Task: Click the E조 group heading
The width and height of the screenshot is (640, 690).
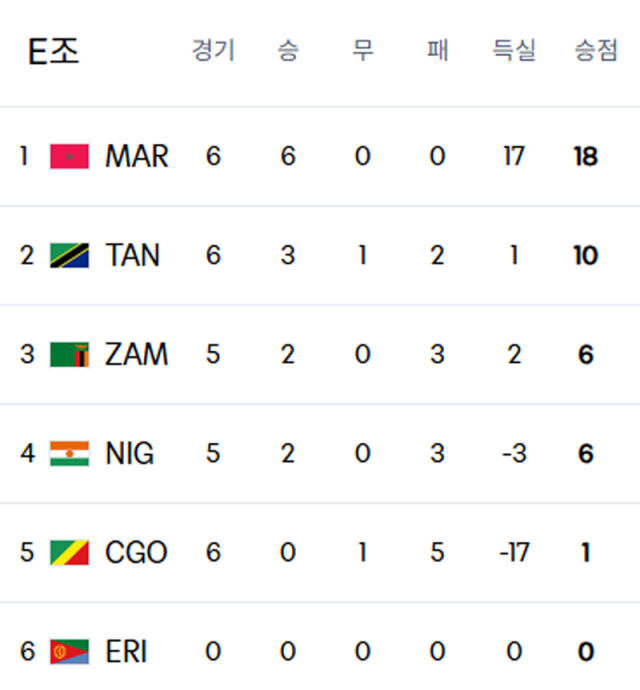Action: coord(54,51)
